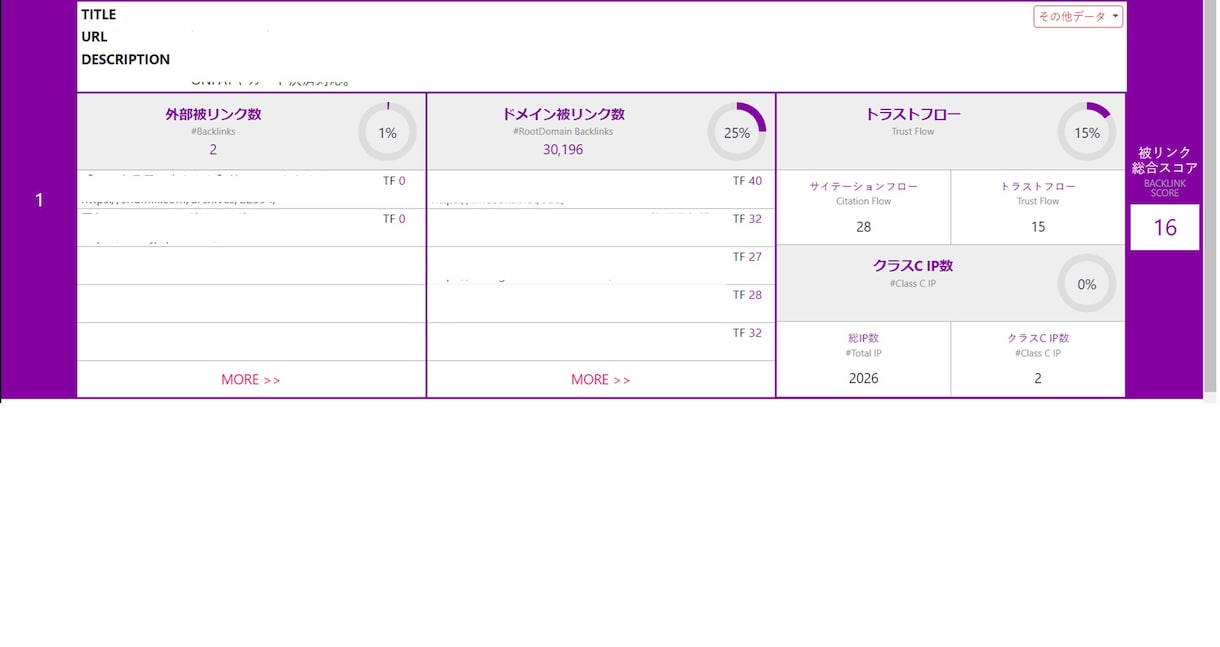The image size is (1220, 647).
Task: Click the ドメイン被リンク数 heading
Action: point(563,114)
